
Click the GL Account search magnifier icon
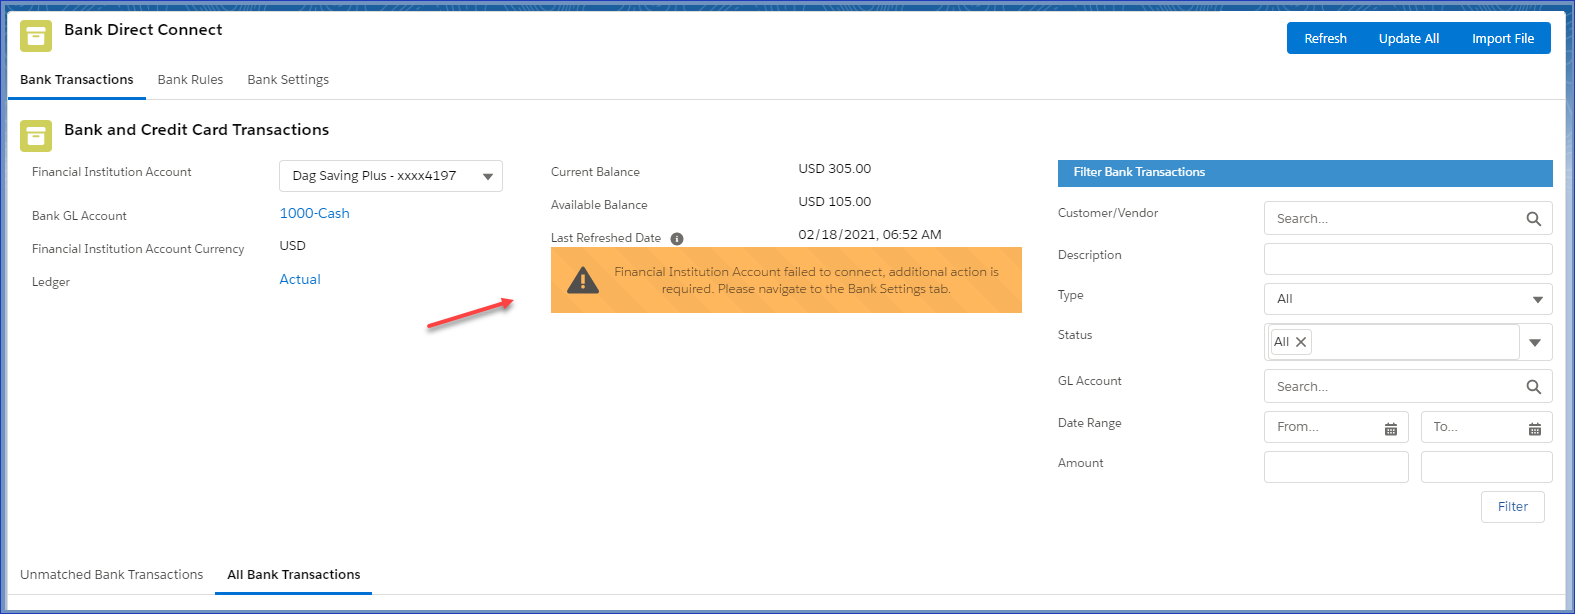coord(1533,387)
